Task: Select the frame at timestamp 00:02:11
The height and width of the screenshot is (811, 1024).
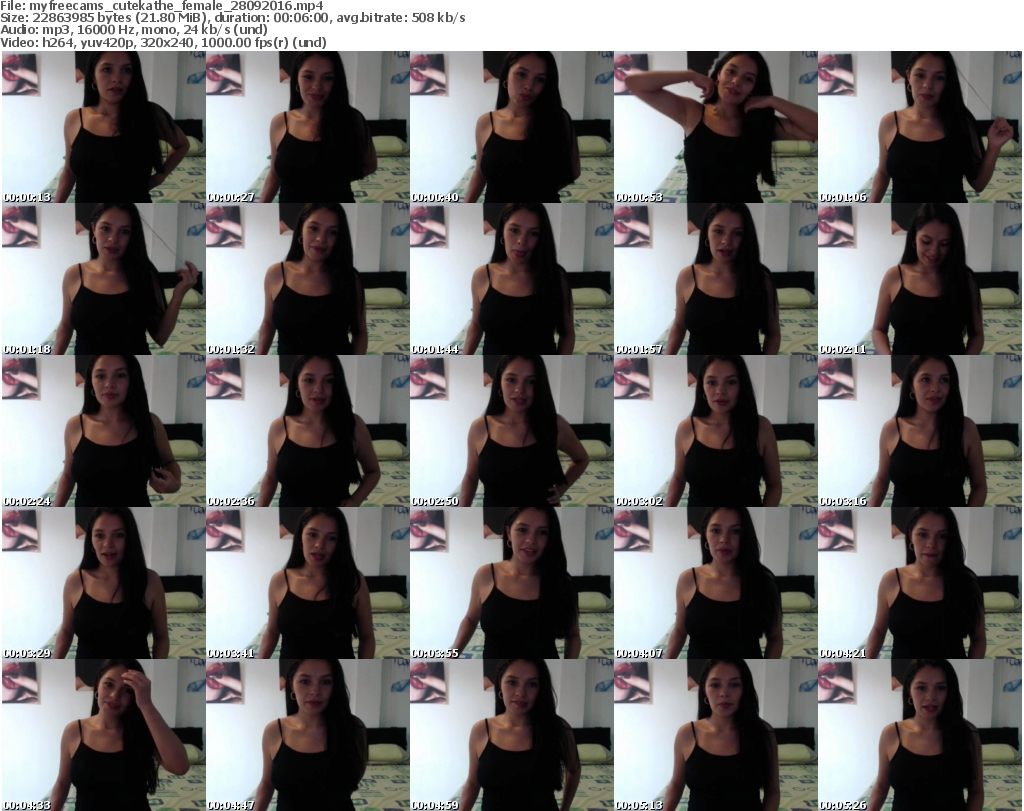Action: [920, 279]
